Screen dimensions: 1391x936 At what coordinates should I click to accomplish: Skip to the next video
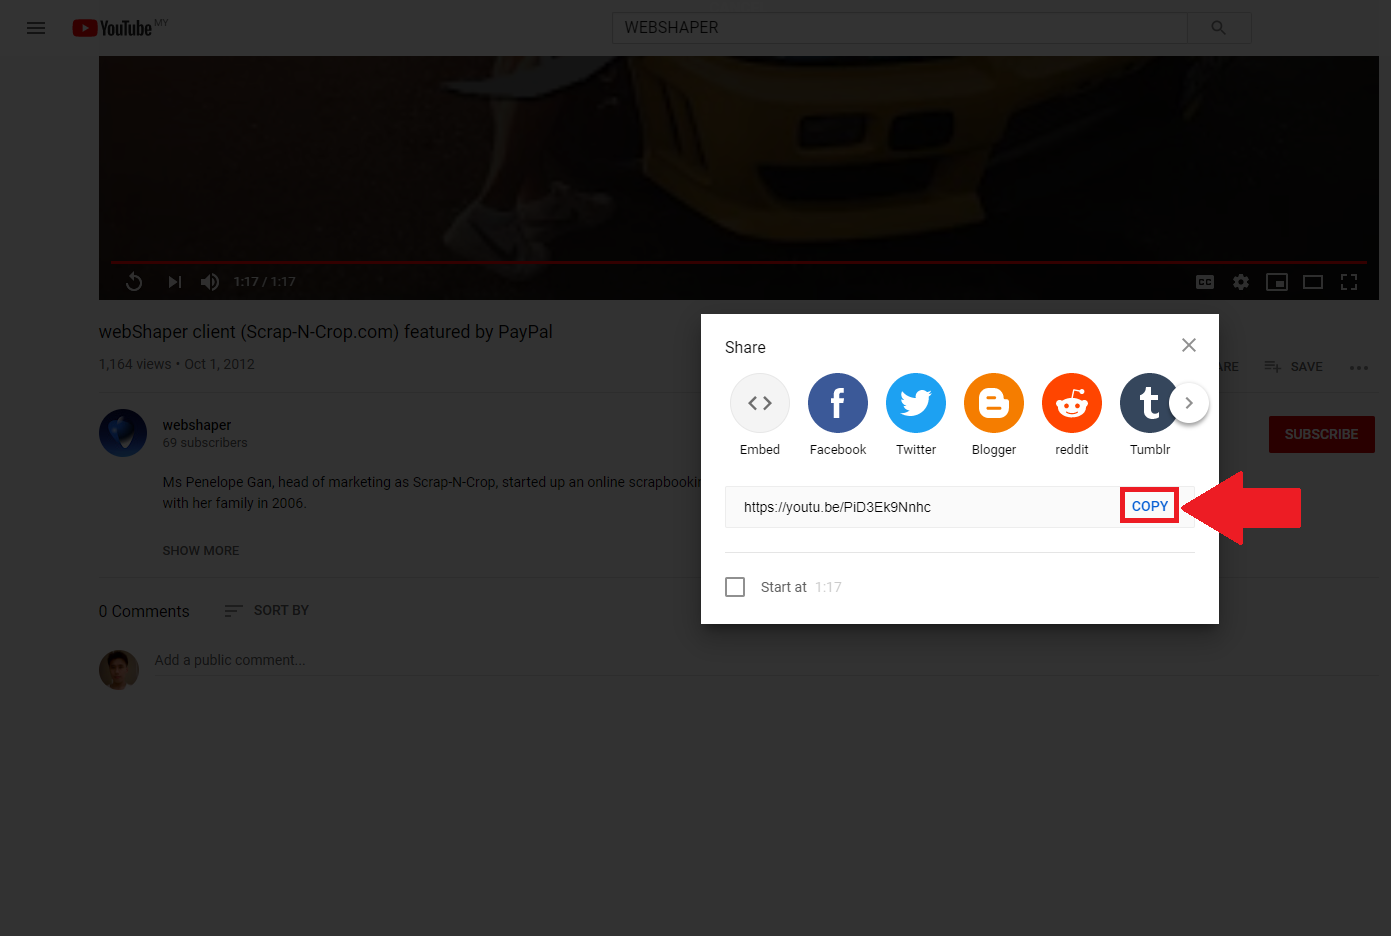pyautogui.click(x=174, y=282)
